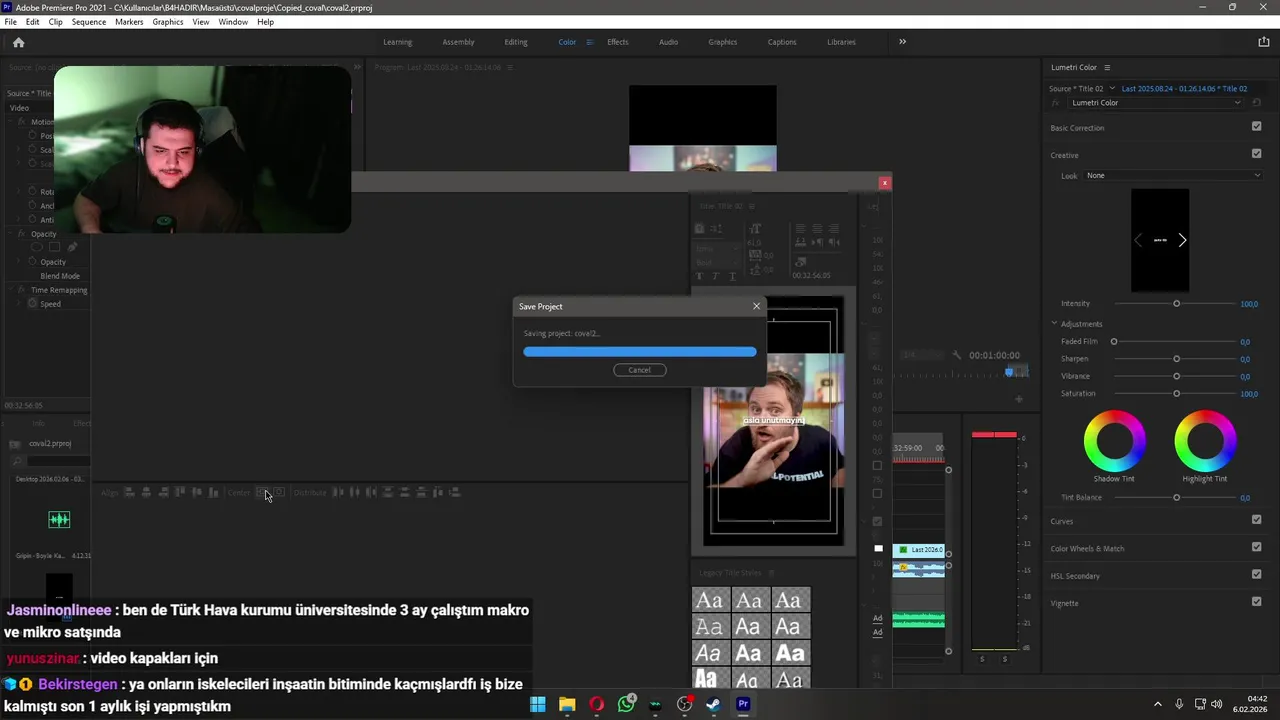
Task: Open the Opera browser taskbar icon
Action: [597, 704]
